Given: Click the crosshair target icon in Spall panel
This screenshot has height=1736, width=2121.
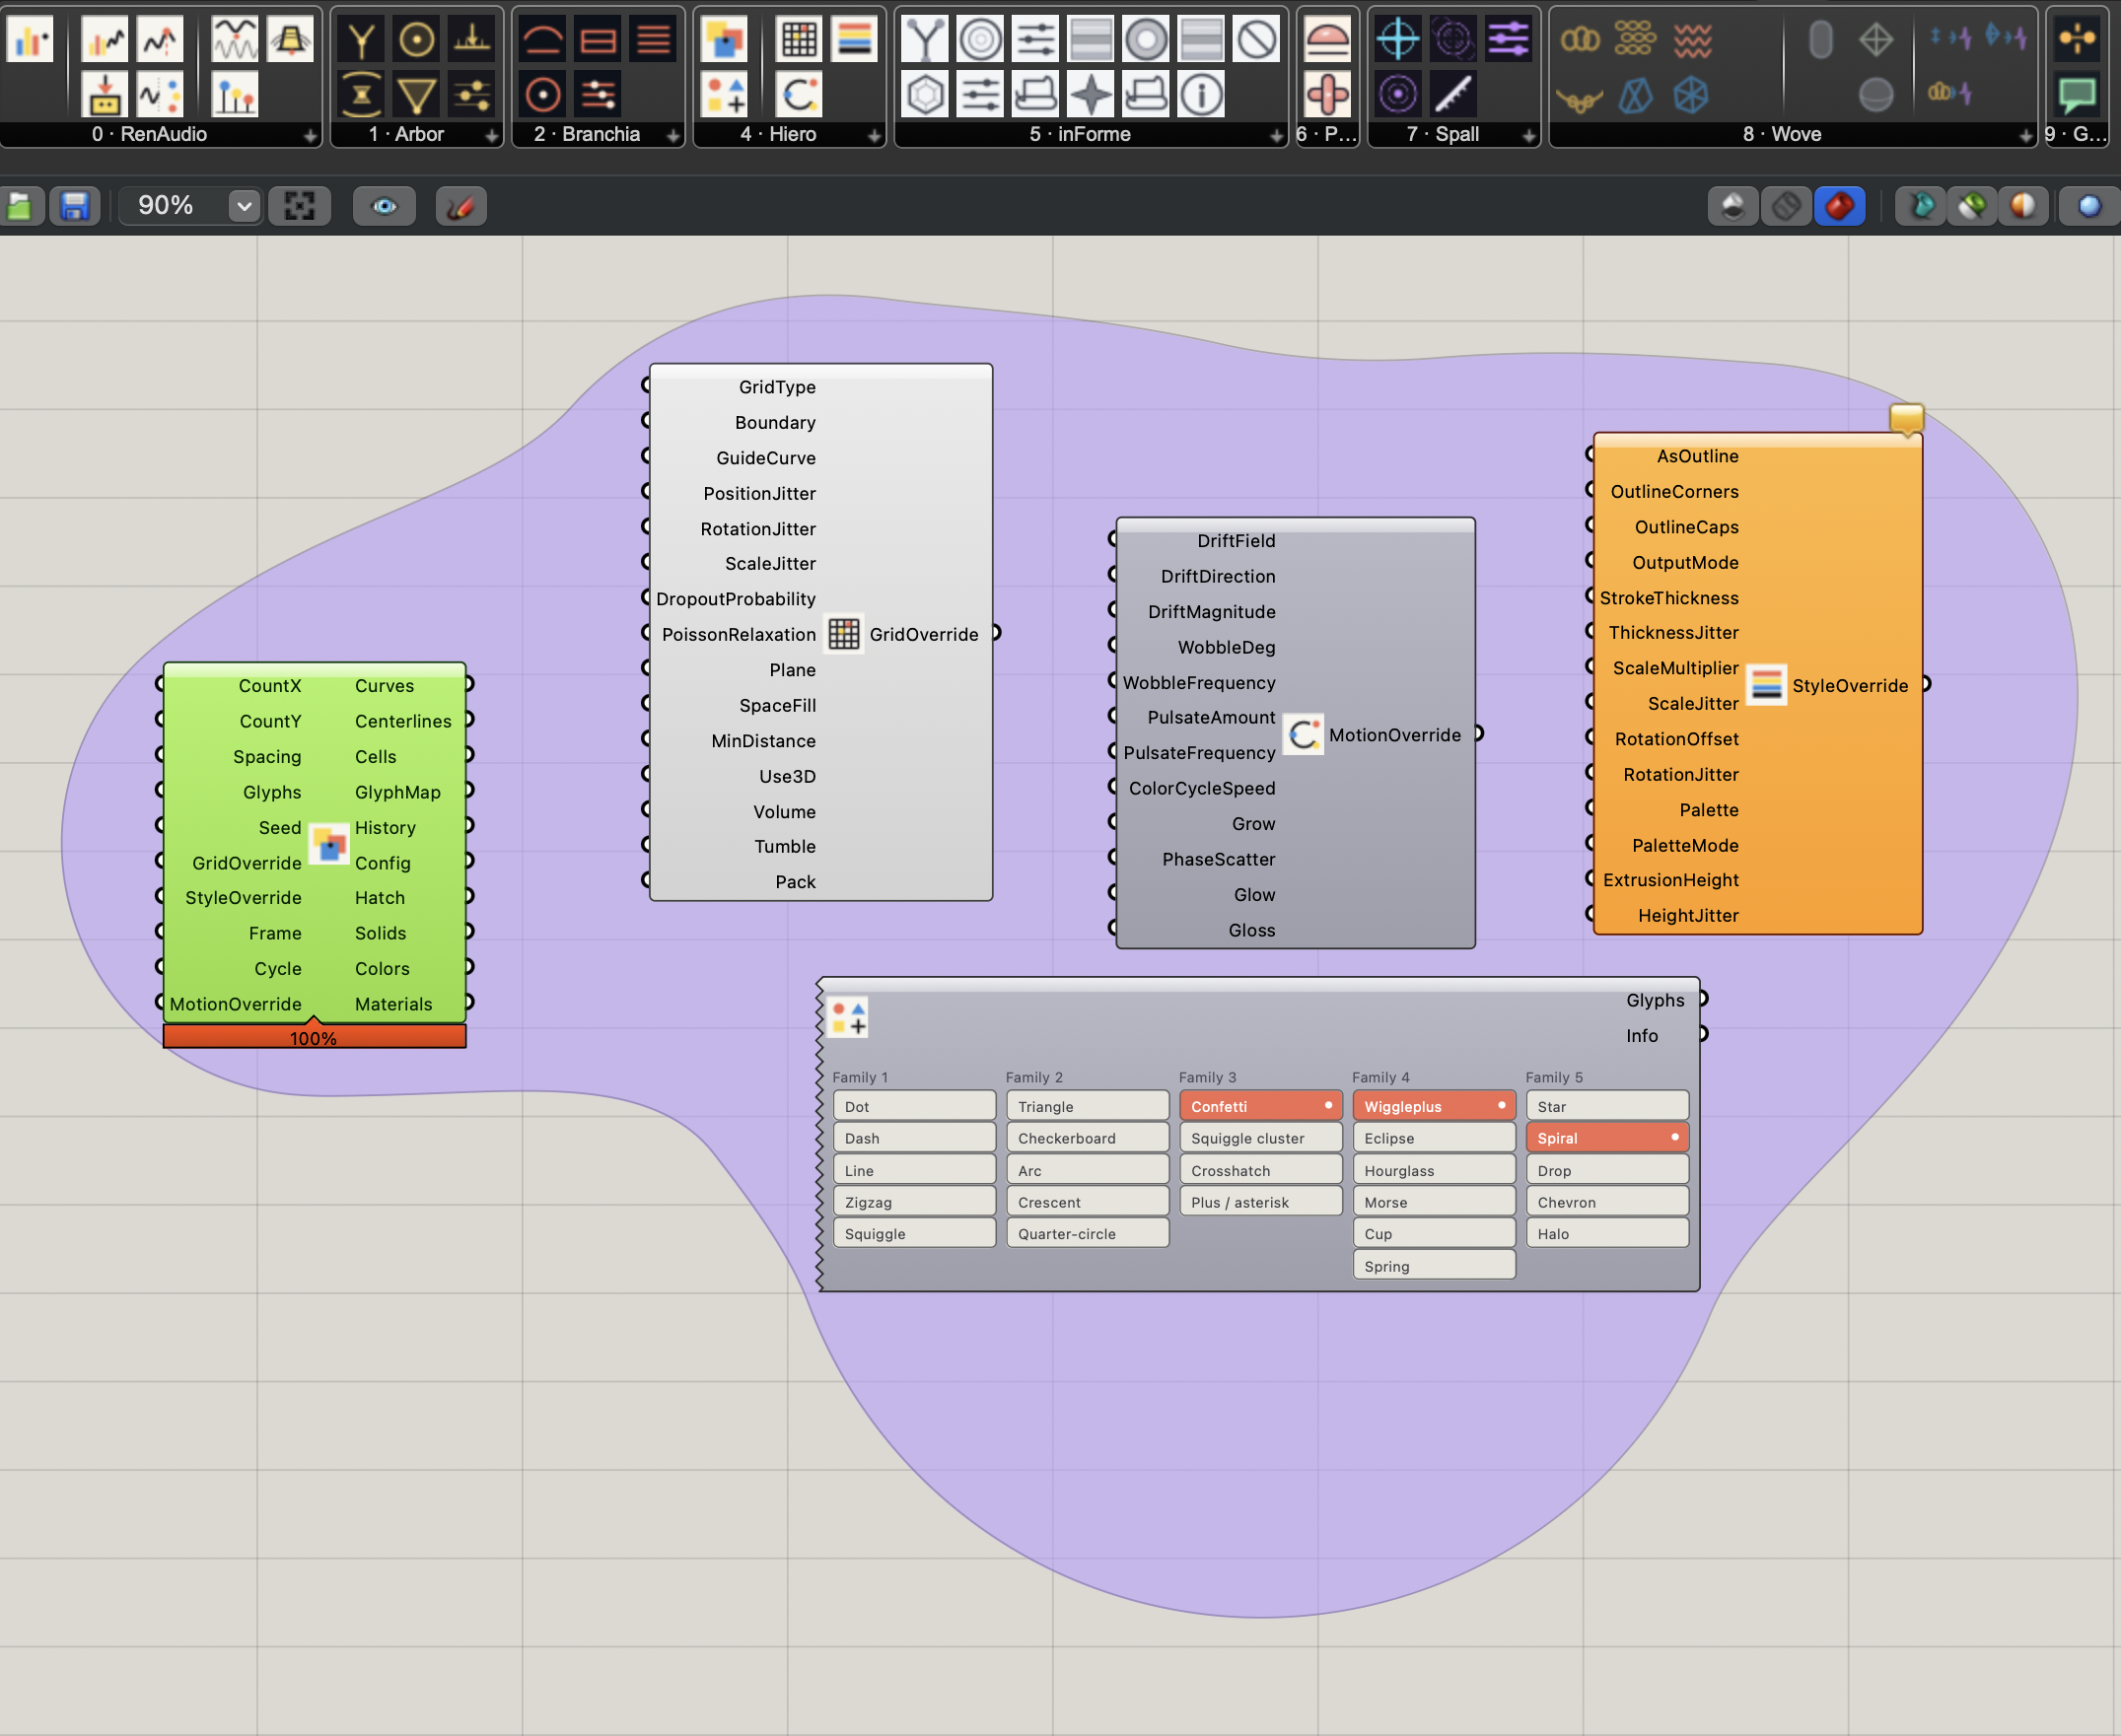Looking at the screenshot, I should click(x=1397, y=40).
